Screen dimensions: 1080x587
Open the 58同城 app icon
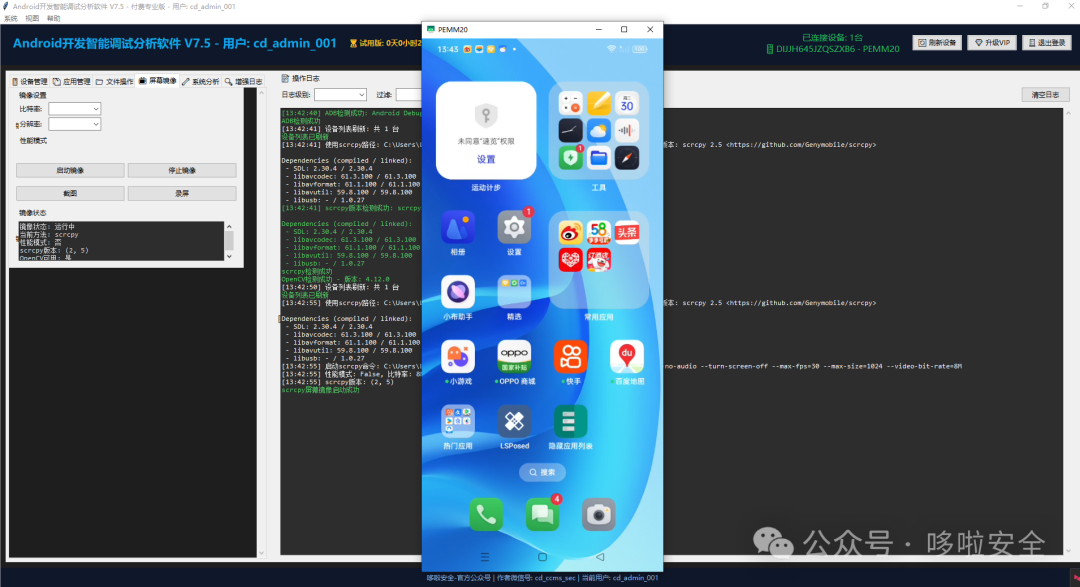(599, 233)
